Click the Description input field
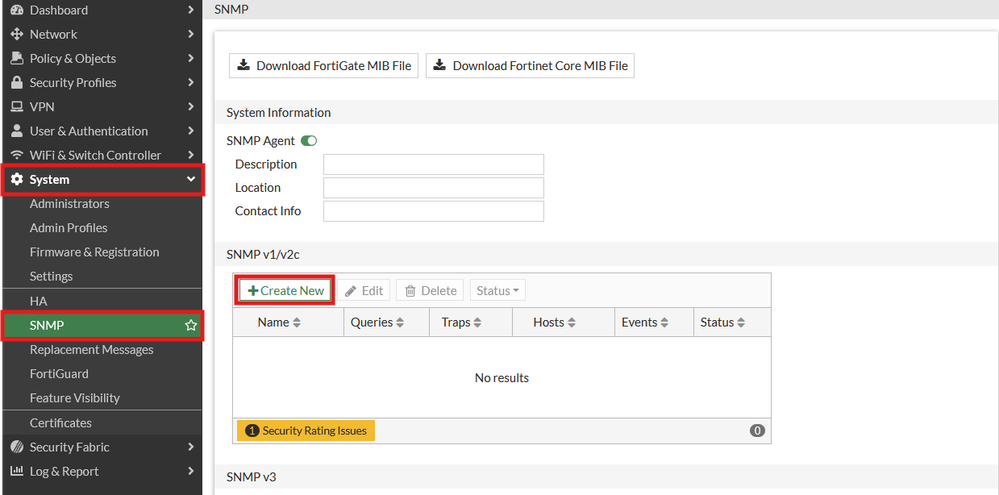The height and width of the screenshot is (495, 999). pos(433,164)
